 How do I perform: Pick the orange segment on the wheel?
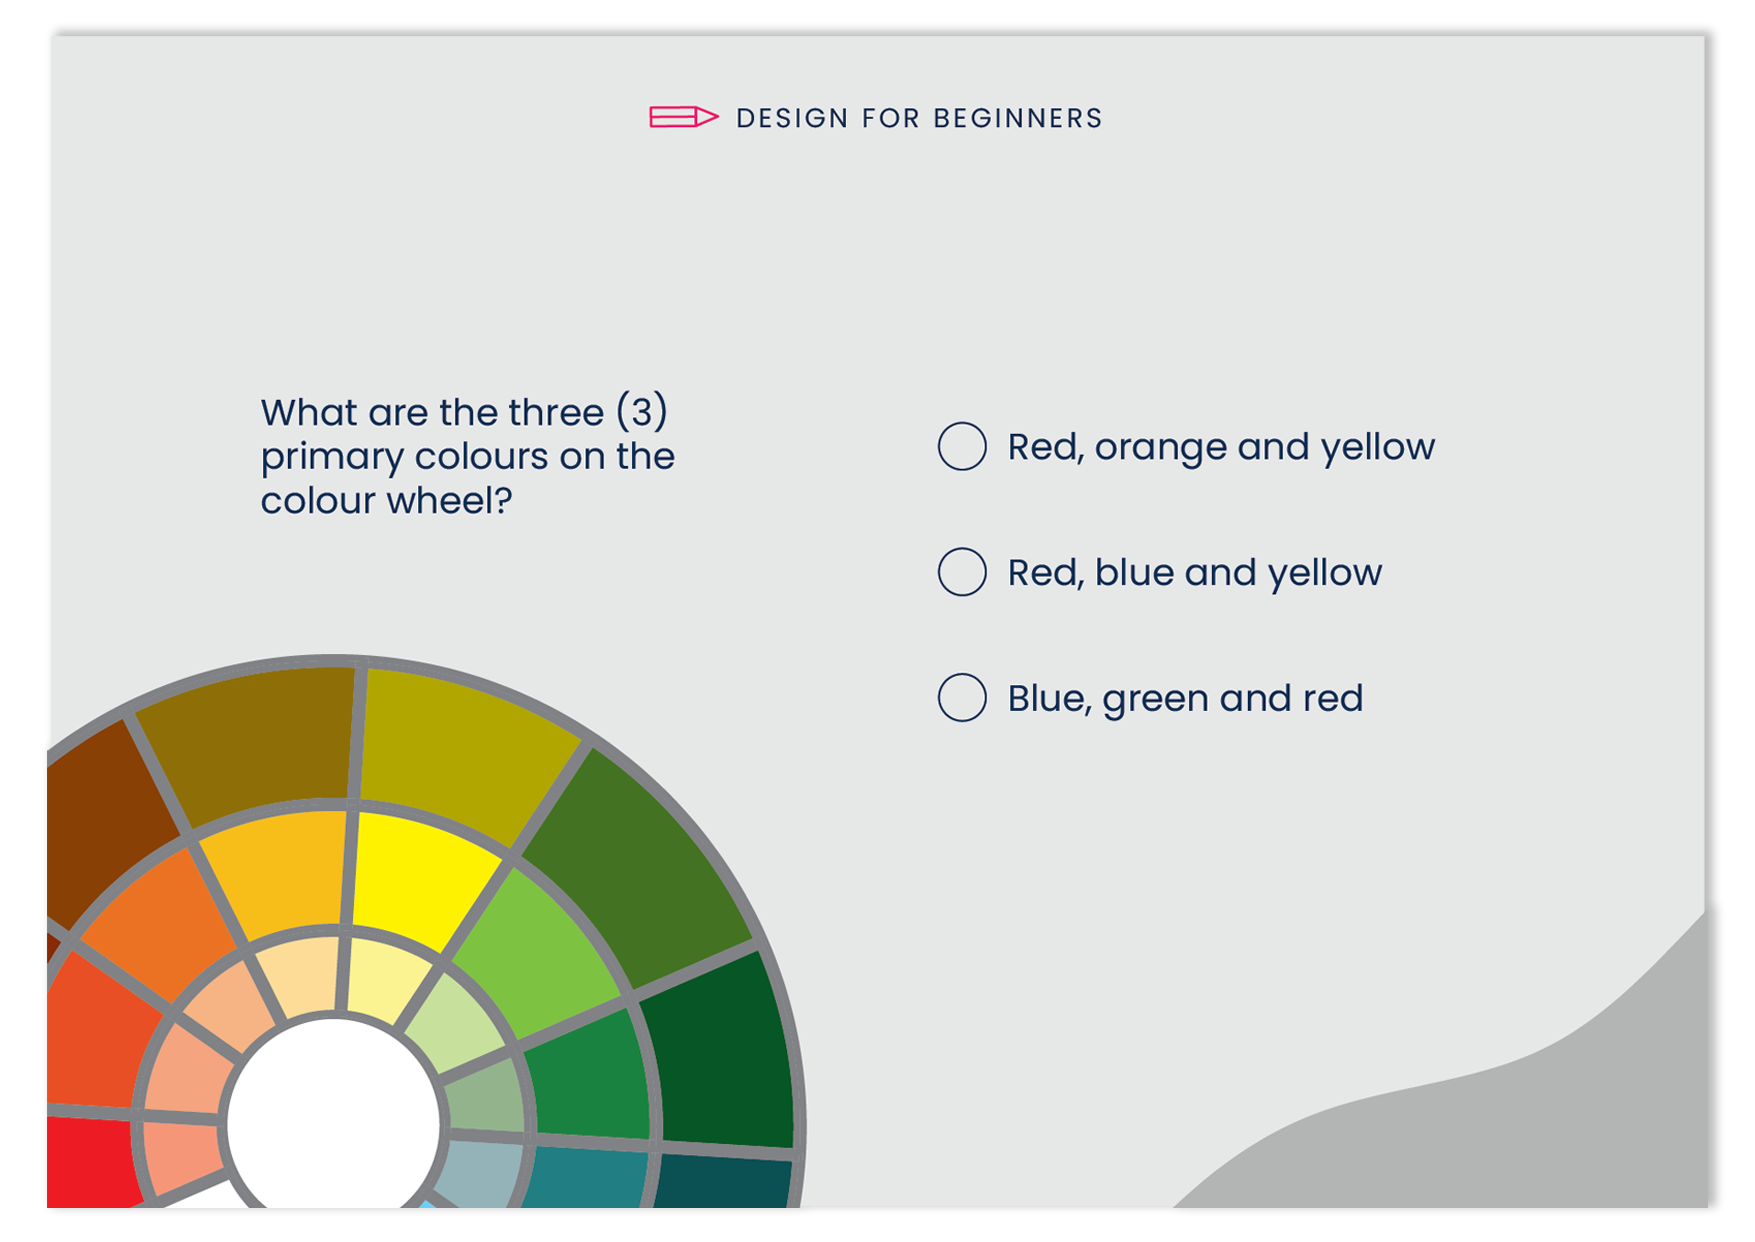tap(160, 920)
